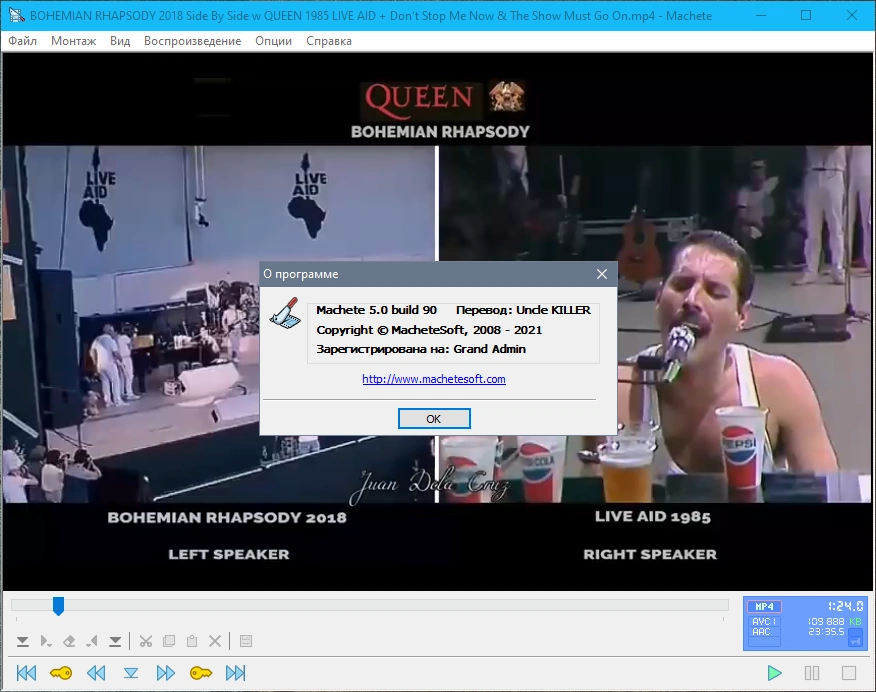Jump to selection end icon after the set-end marker

115,641
